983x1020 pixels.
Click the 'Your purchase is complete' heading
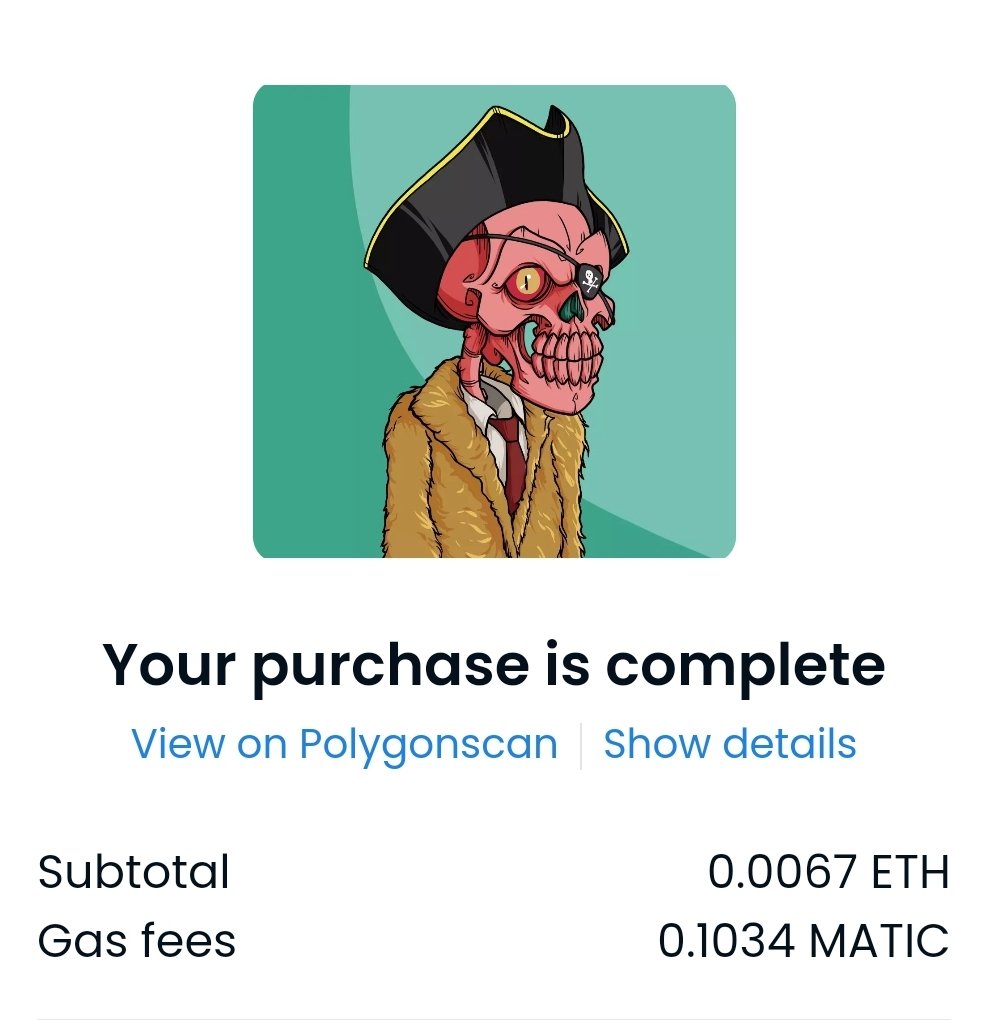(493, 665)
